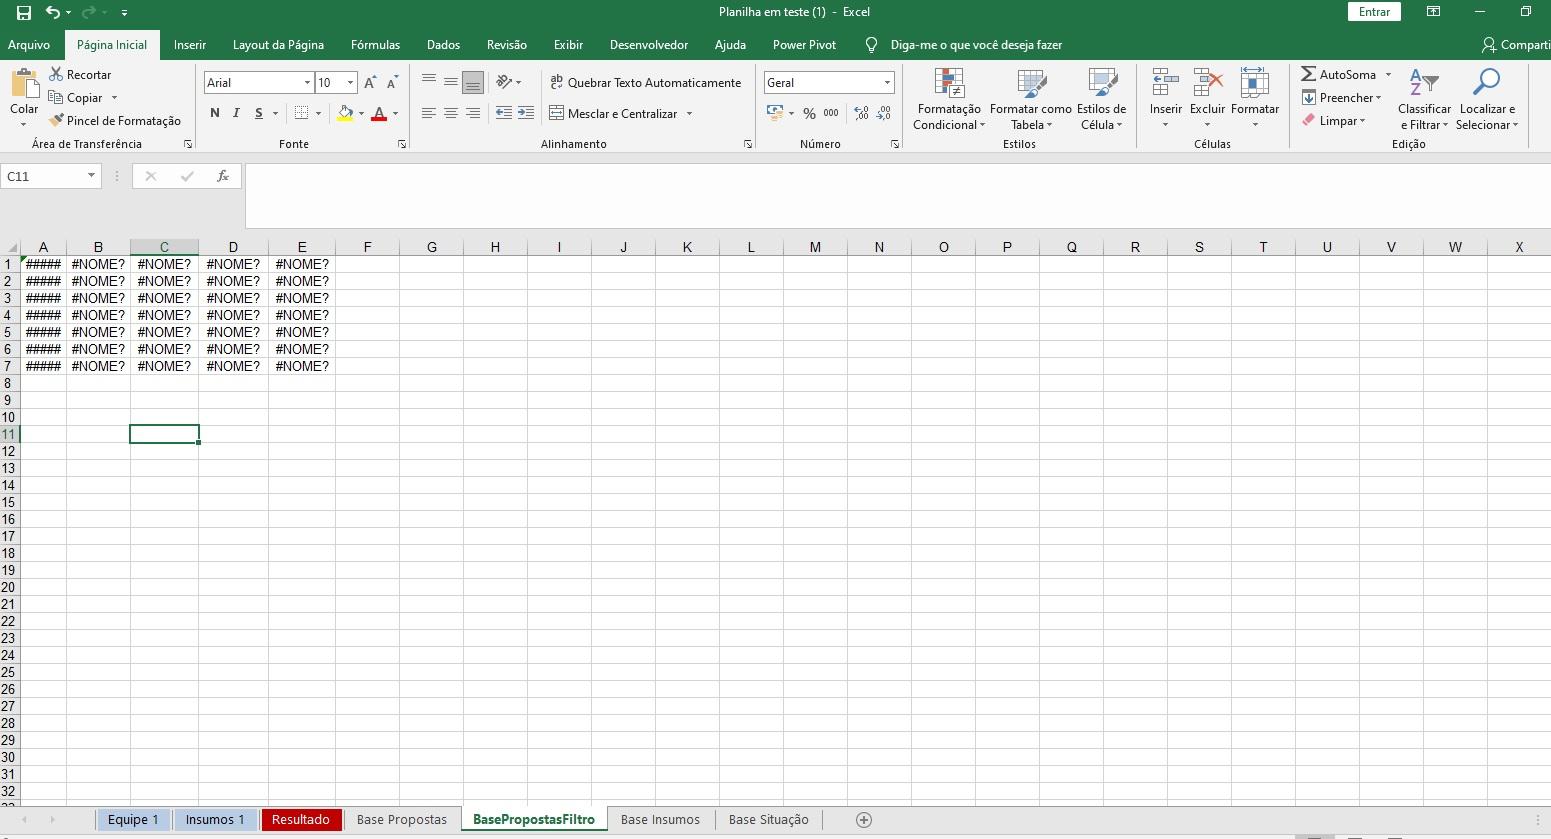Screen dimensions: 1551x839
Task: Click the Compartilhar share button
Action: coord(1515,45)
